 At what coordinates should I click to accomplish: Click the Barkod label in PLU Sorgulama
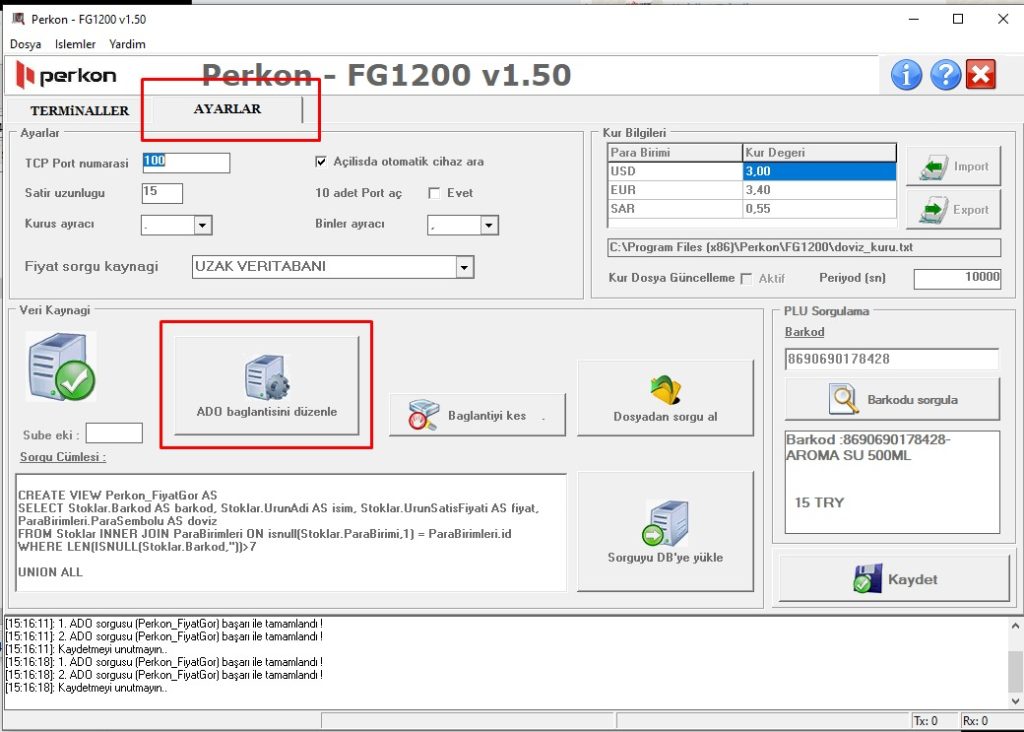point(805,332)
